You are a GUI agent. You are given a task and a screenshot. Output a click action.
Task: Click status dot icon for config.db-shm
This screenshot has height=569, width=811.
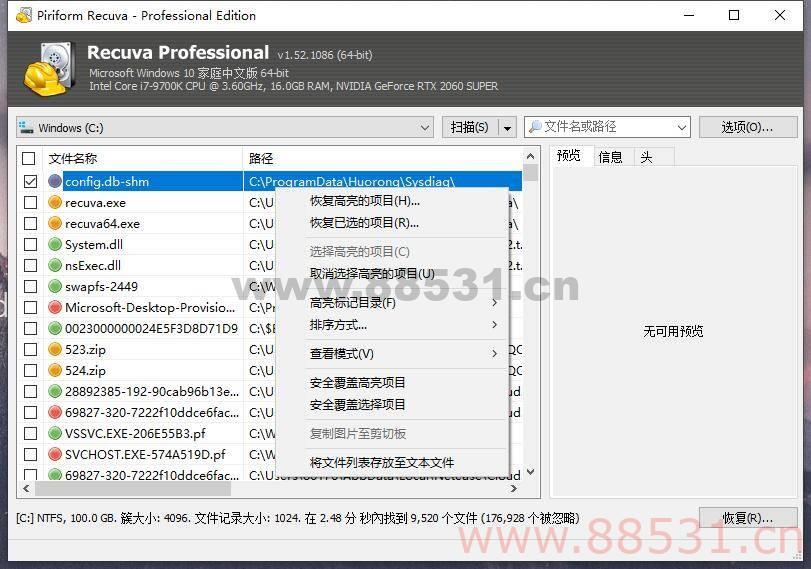point(55,181)
